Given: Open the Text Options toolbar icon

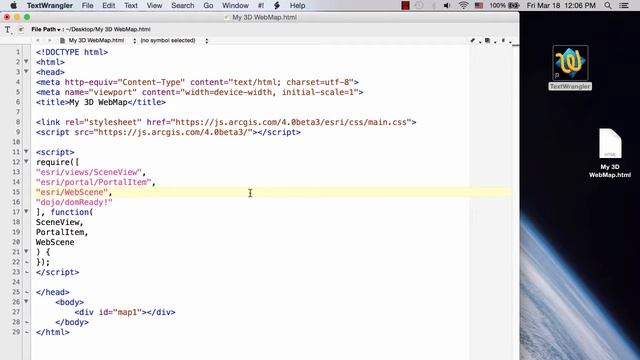Looking at the screenshot, I should [8, 29].
